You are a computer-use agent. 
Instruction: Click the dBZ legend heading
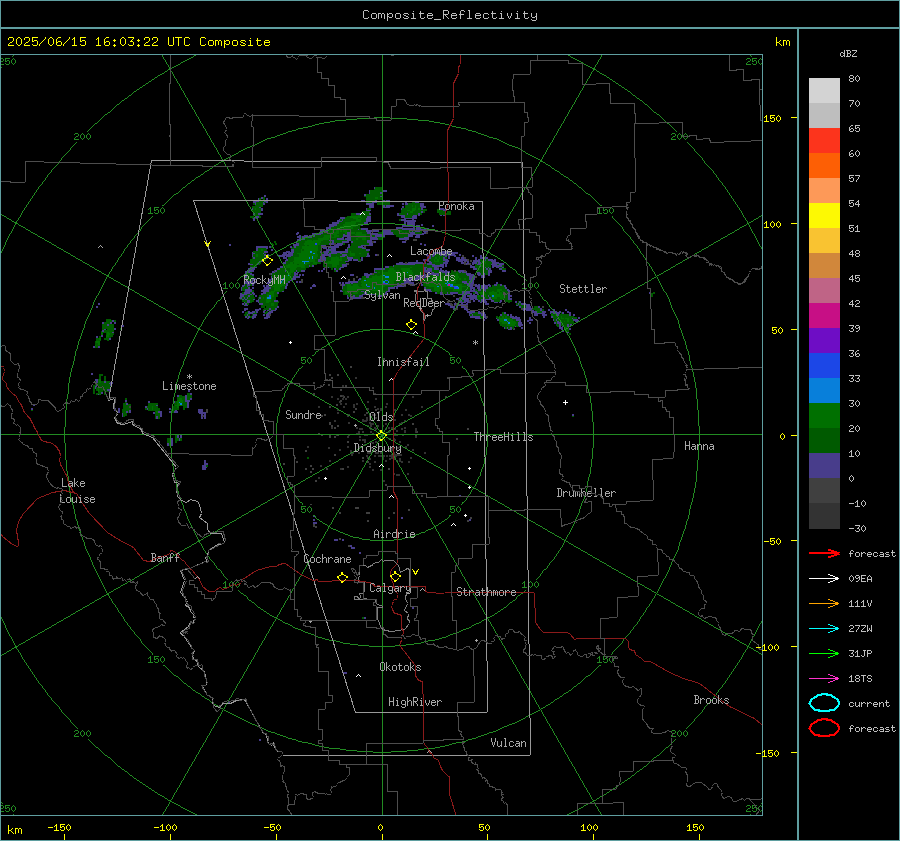848,54
